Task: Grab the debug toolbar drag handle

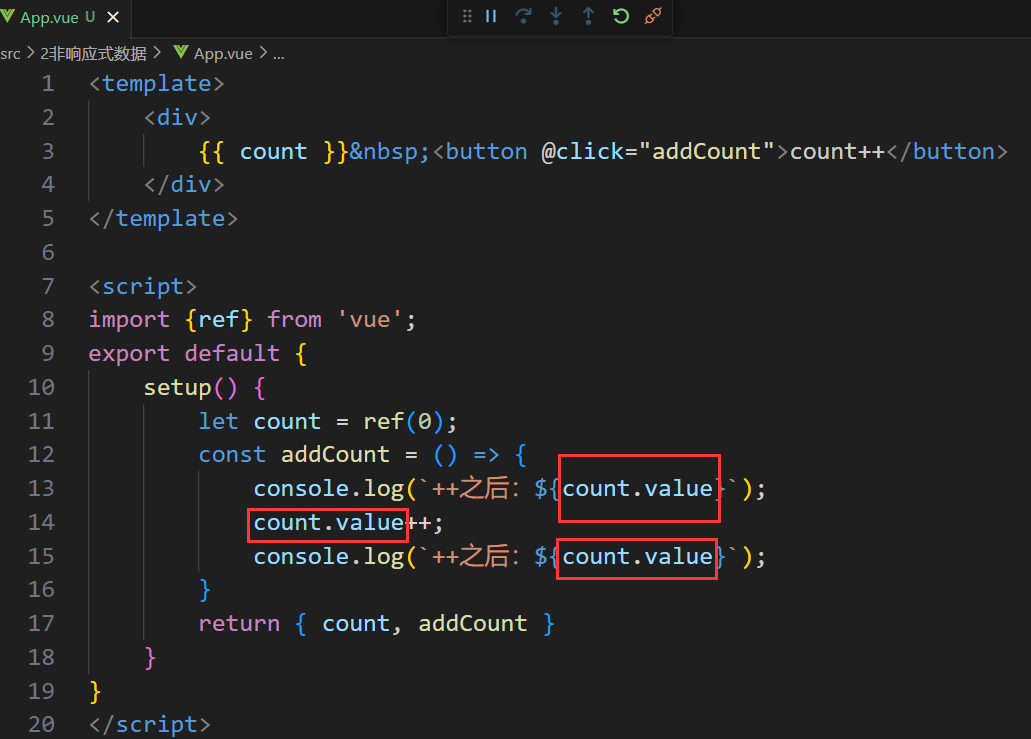Action: tap(467, 16)
